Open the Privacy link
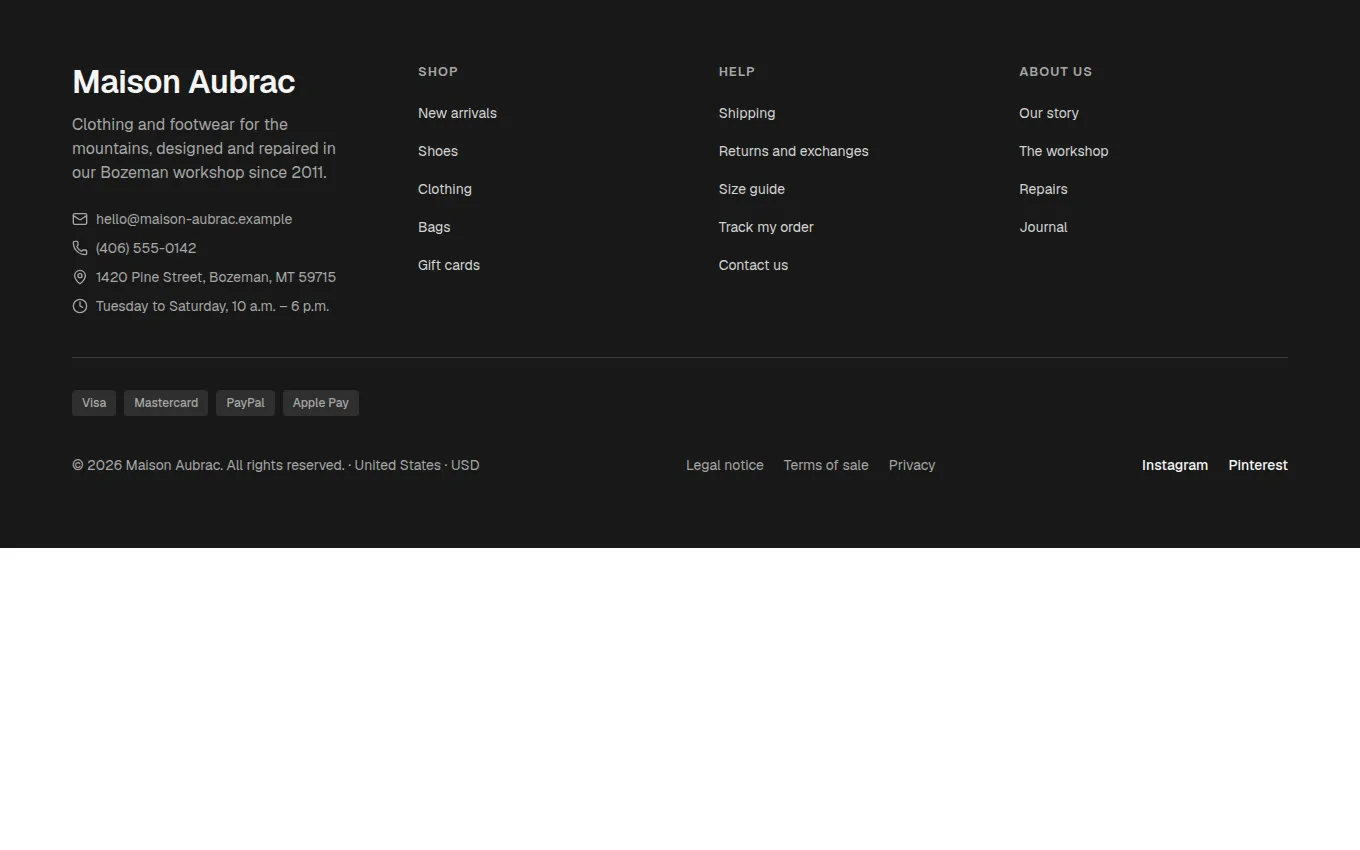Screen dimensions: 1360x850 (x=912, y=465)
